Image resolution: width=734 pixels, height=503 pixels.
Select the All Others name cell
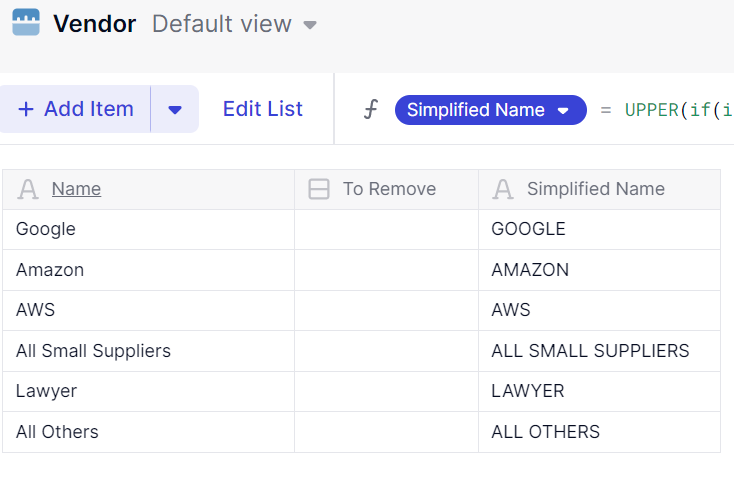pyautogui.click(x=148, y=432)
